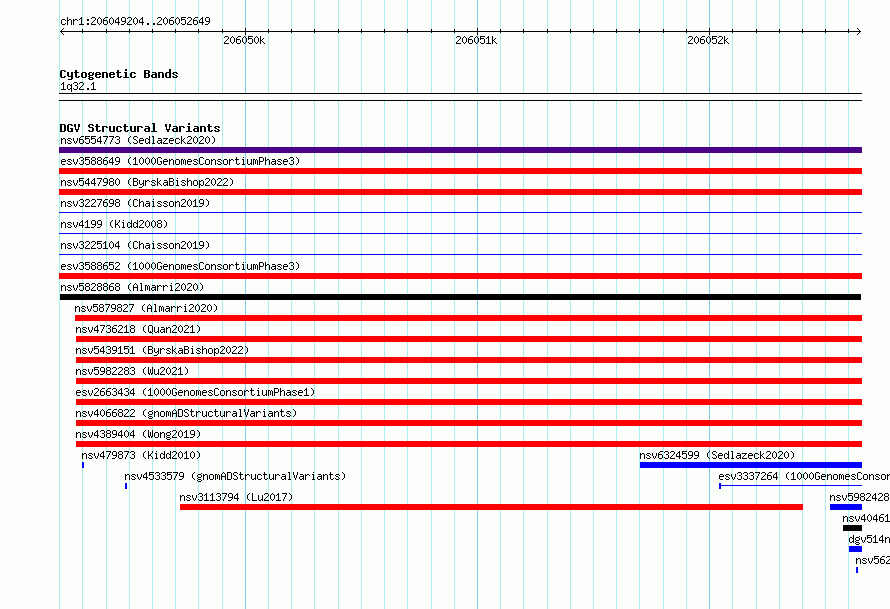The height and width of the screenshot is (609, 890).
Task: Click the red bar of nsv3113794 (Lu2017)
Action: (491, 507)
